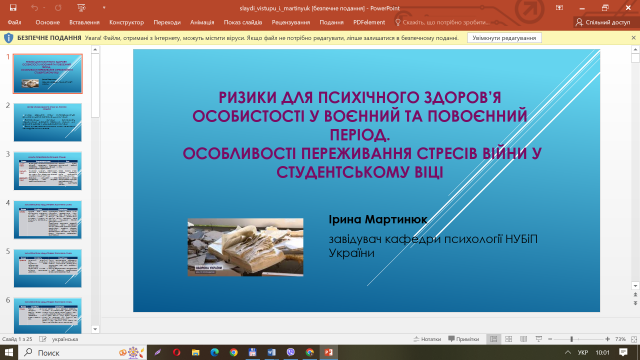Open the Файл menu
640x360 pixels.
14,22
